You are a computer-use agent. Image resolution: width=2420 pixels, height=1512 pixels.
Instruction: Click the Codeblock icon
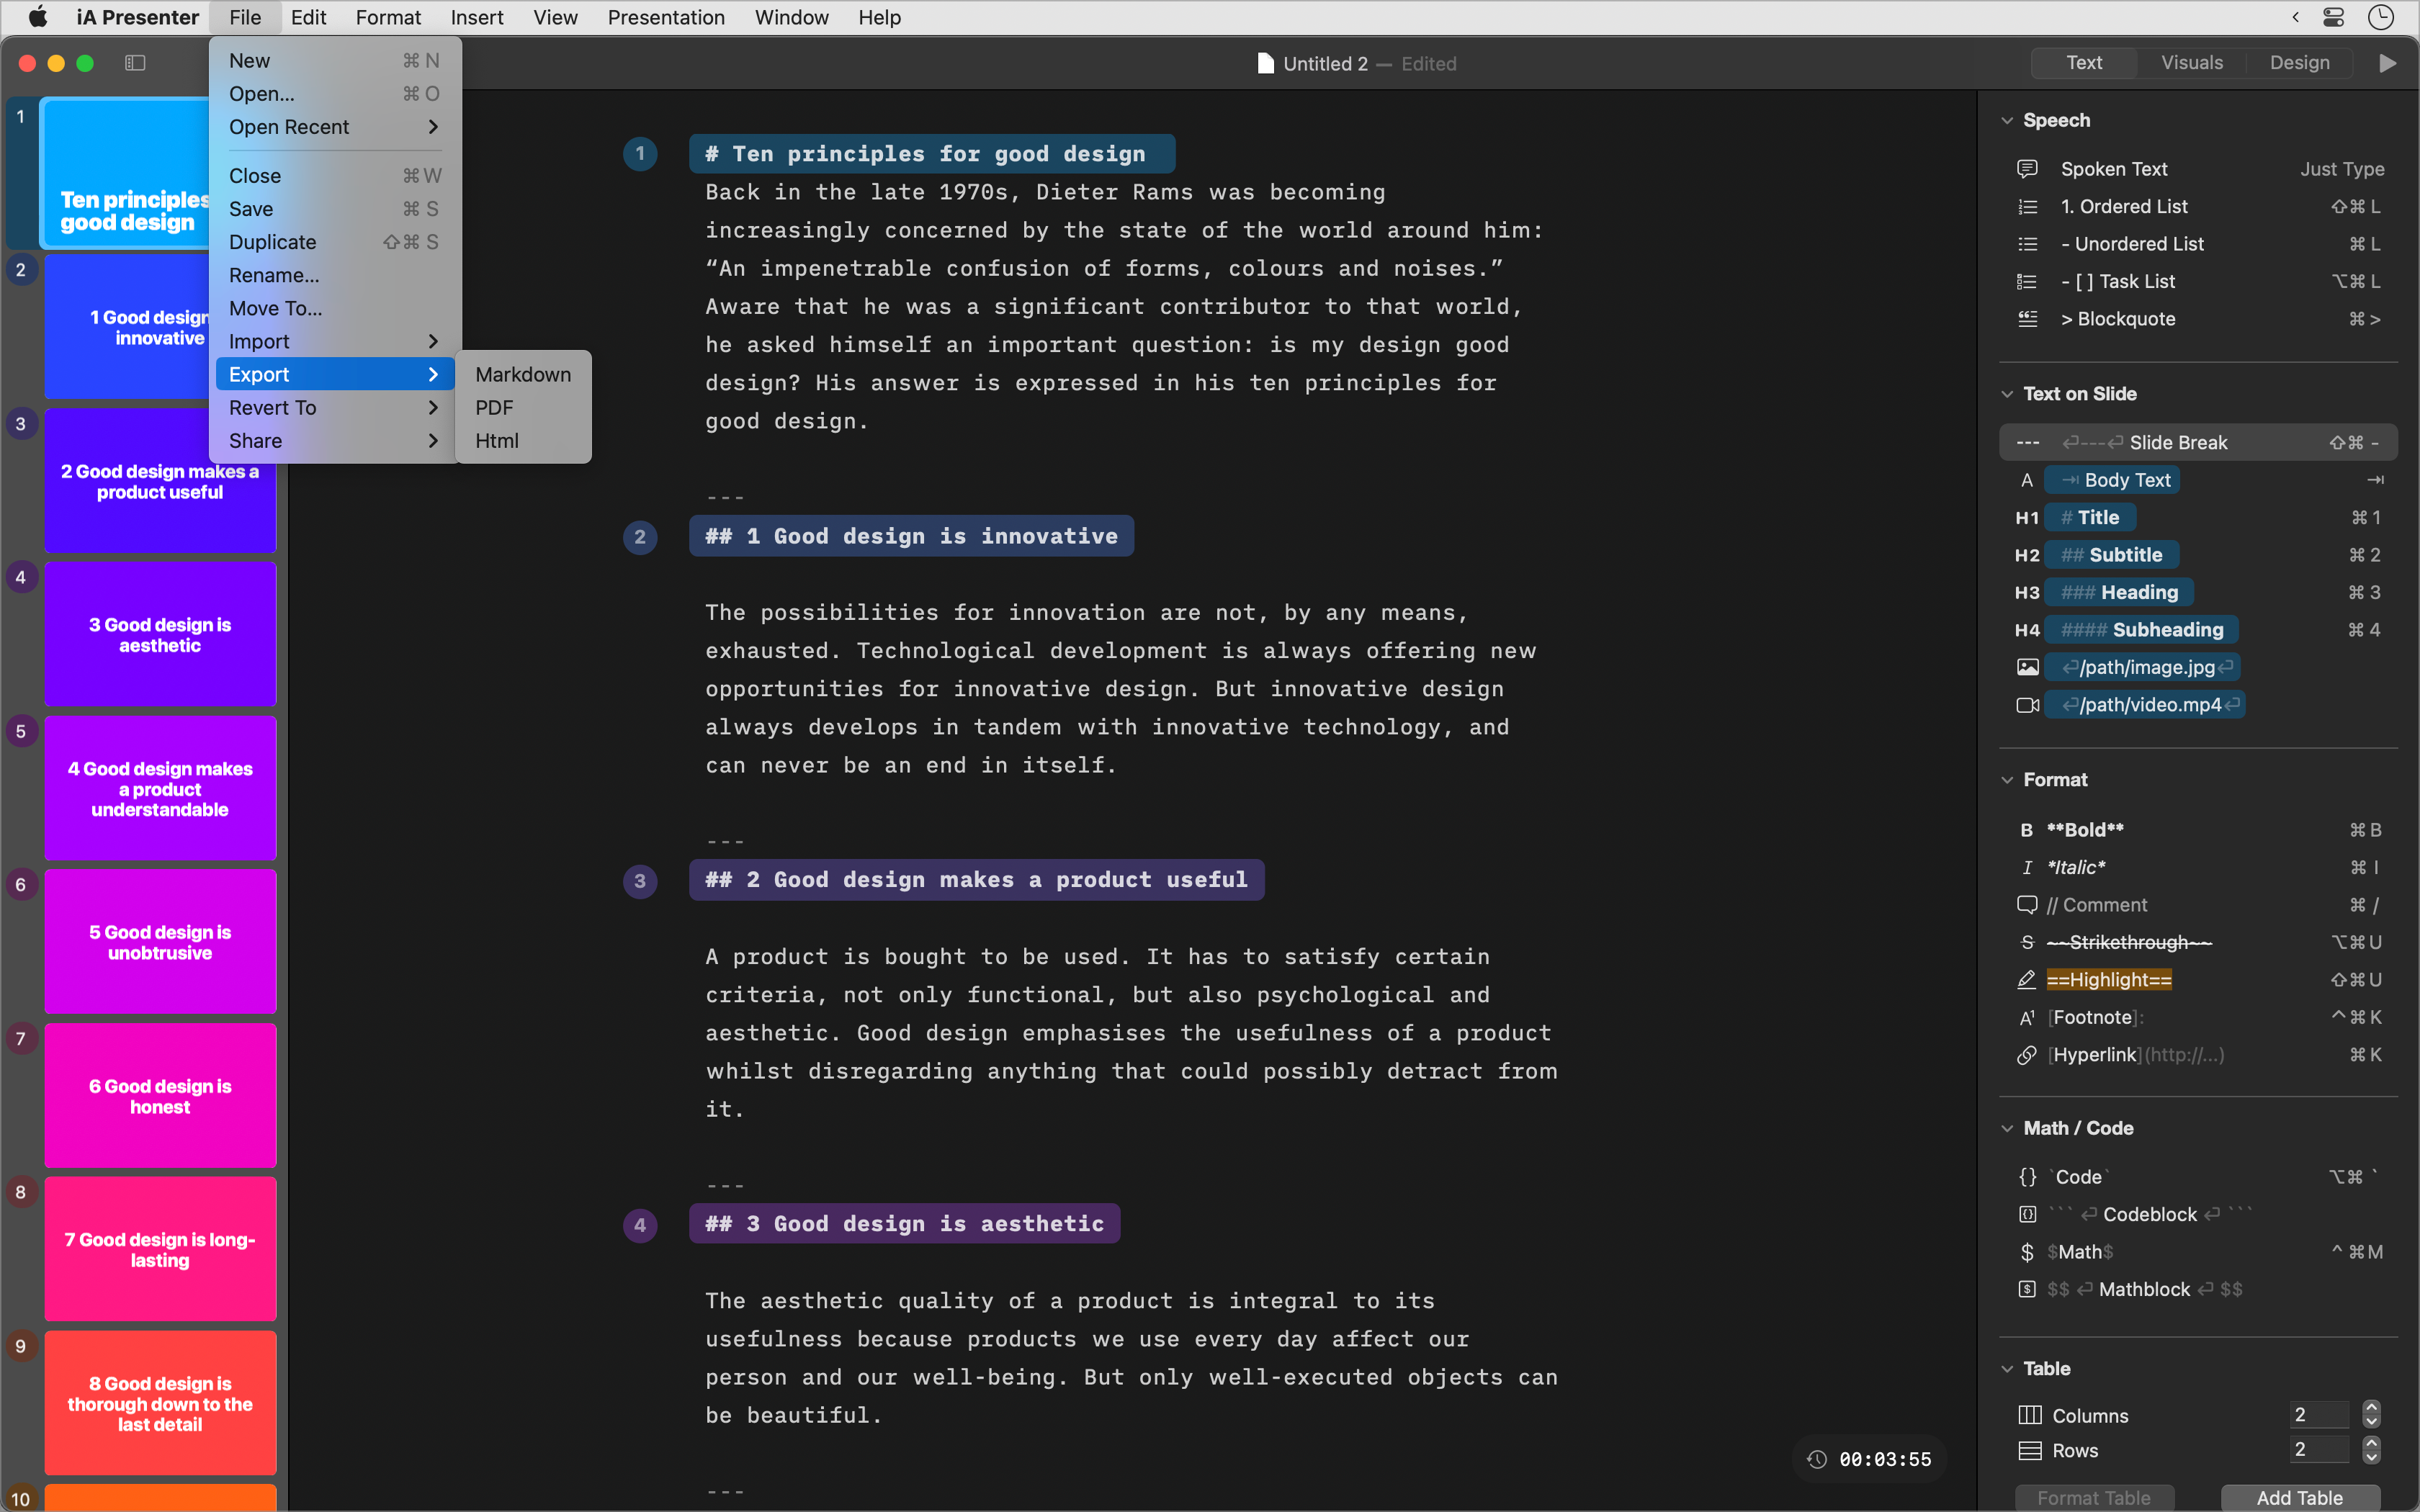click(2027, 1214)
